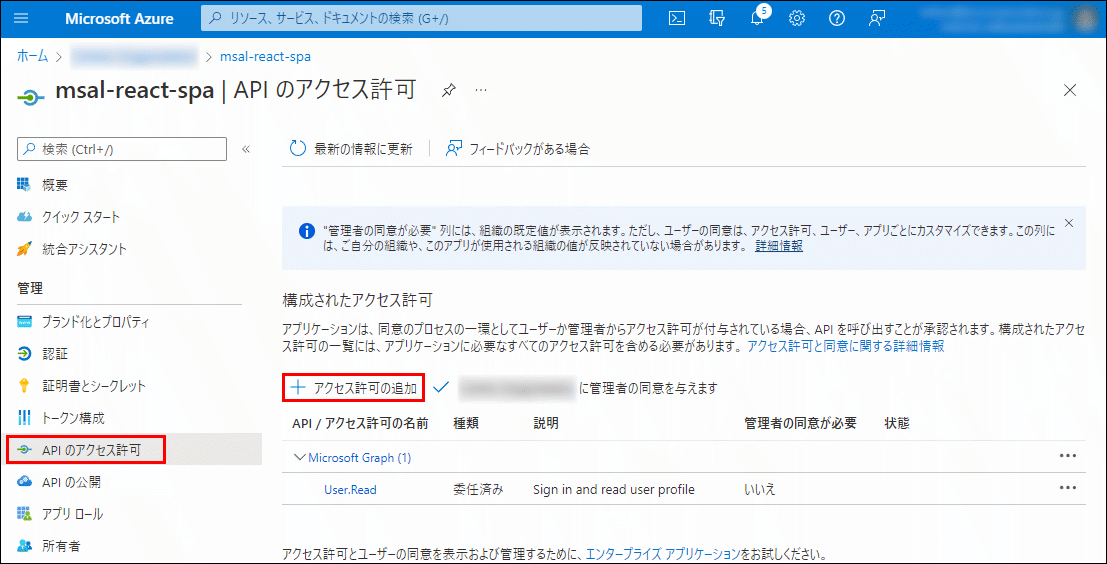Click the 説明 column header
The image size is (1107, 564).
click(546, 423)
